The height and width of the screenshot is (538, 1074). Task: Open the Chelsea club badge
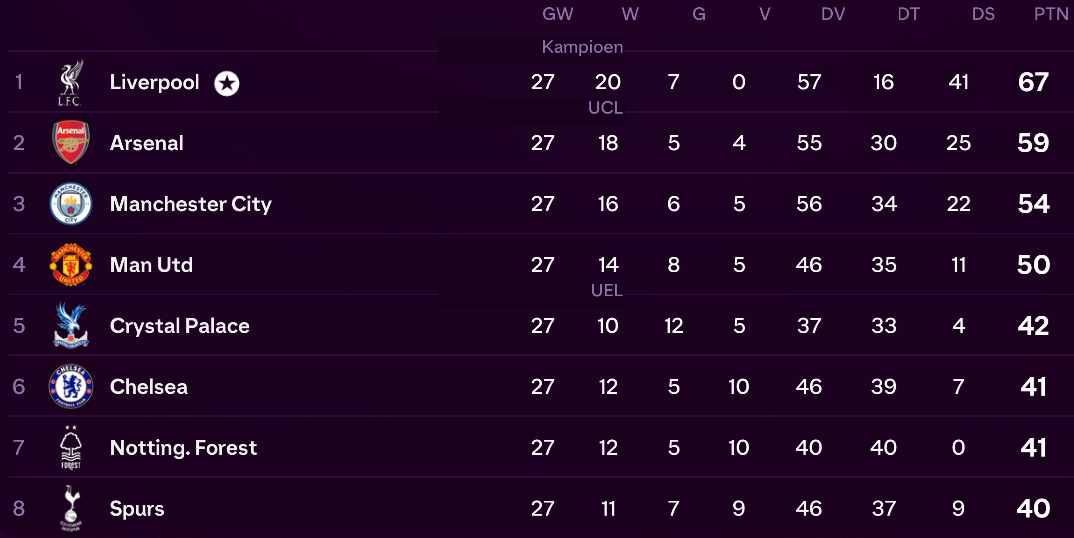click(71, 387)
